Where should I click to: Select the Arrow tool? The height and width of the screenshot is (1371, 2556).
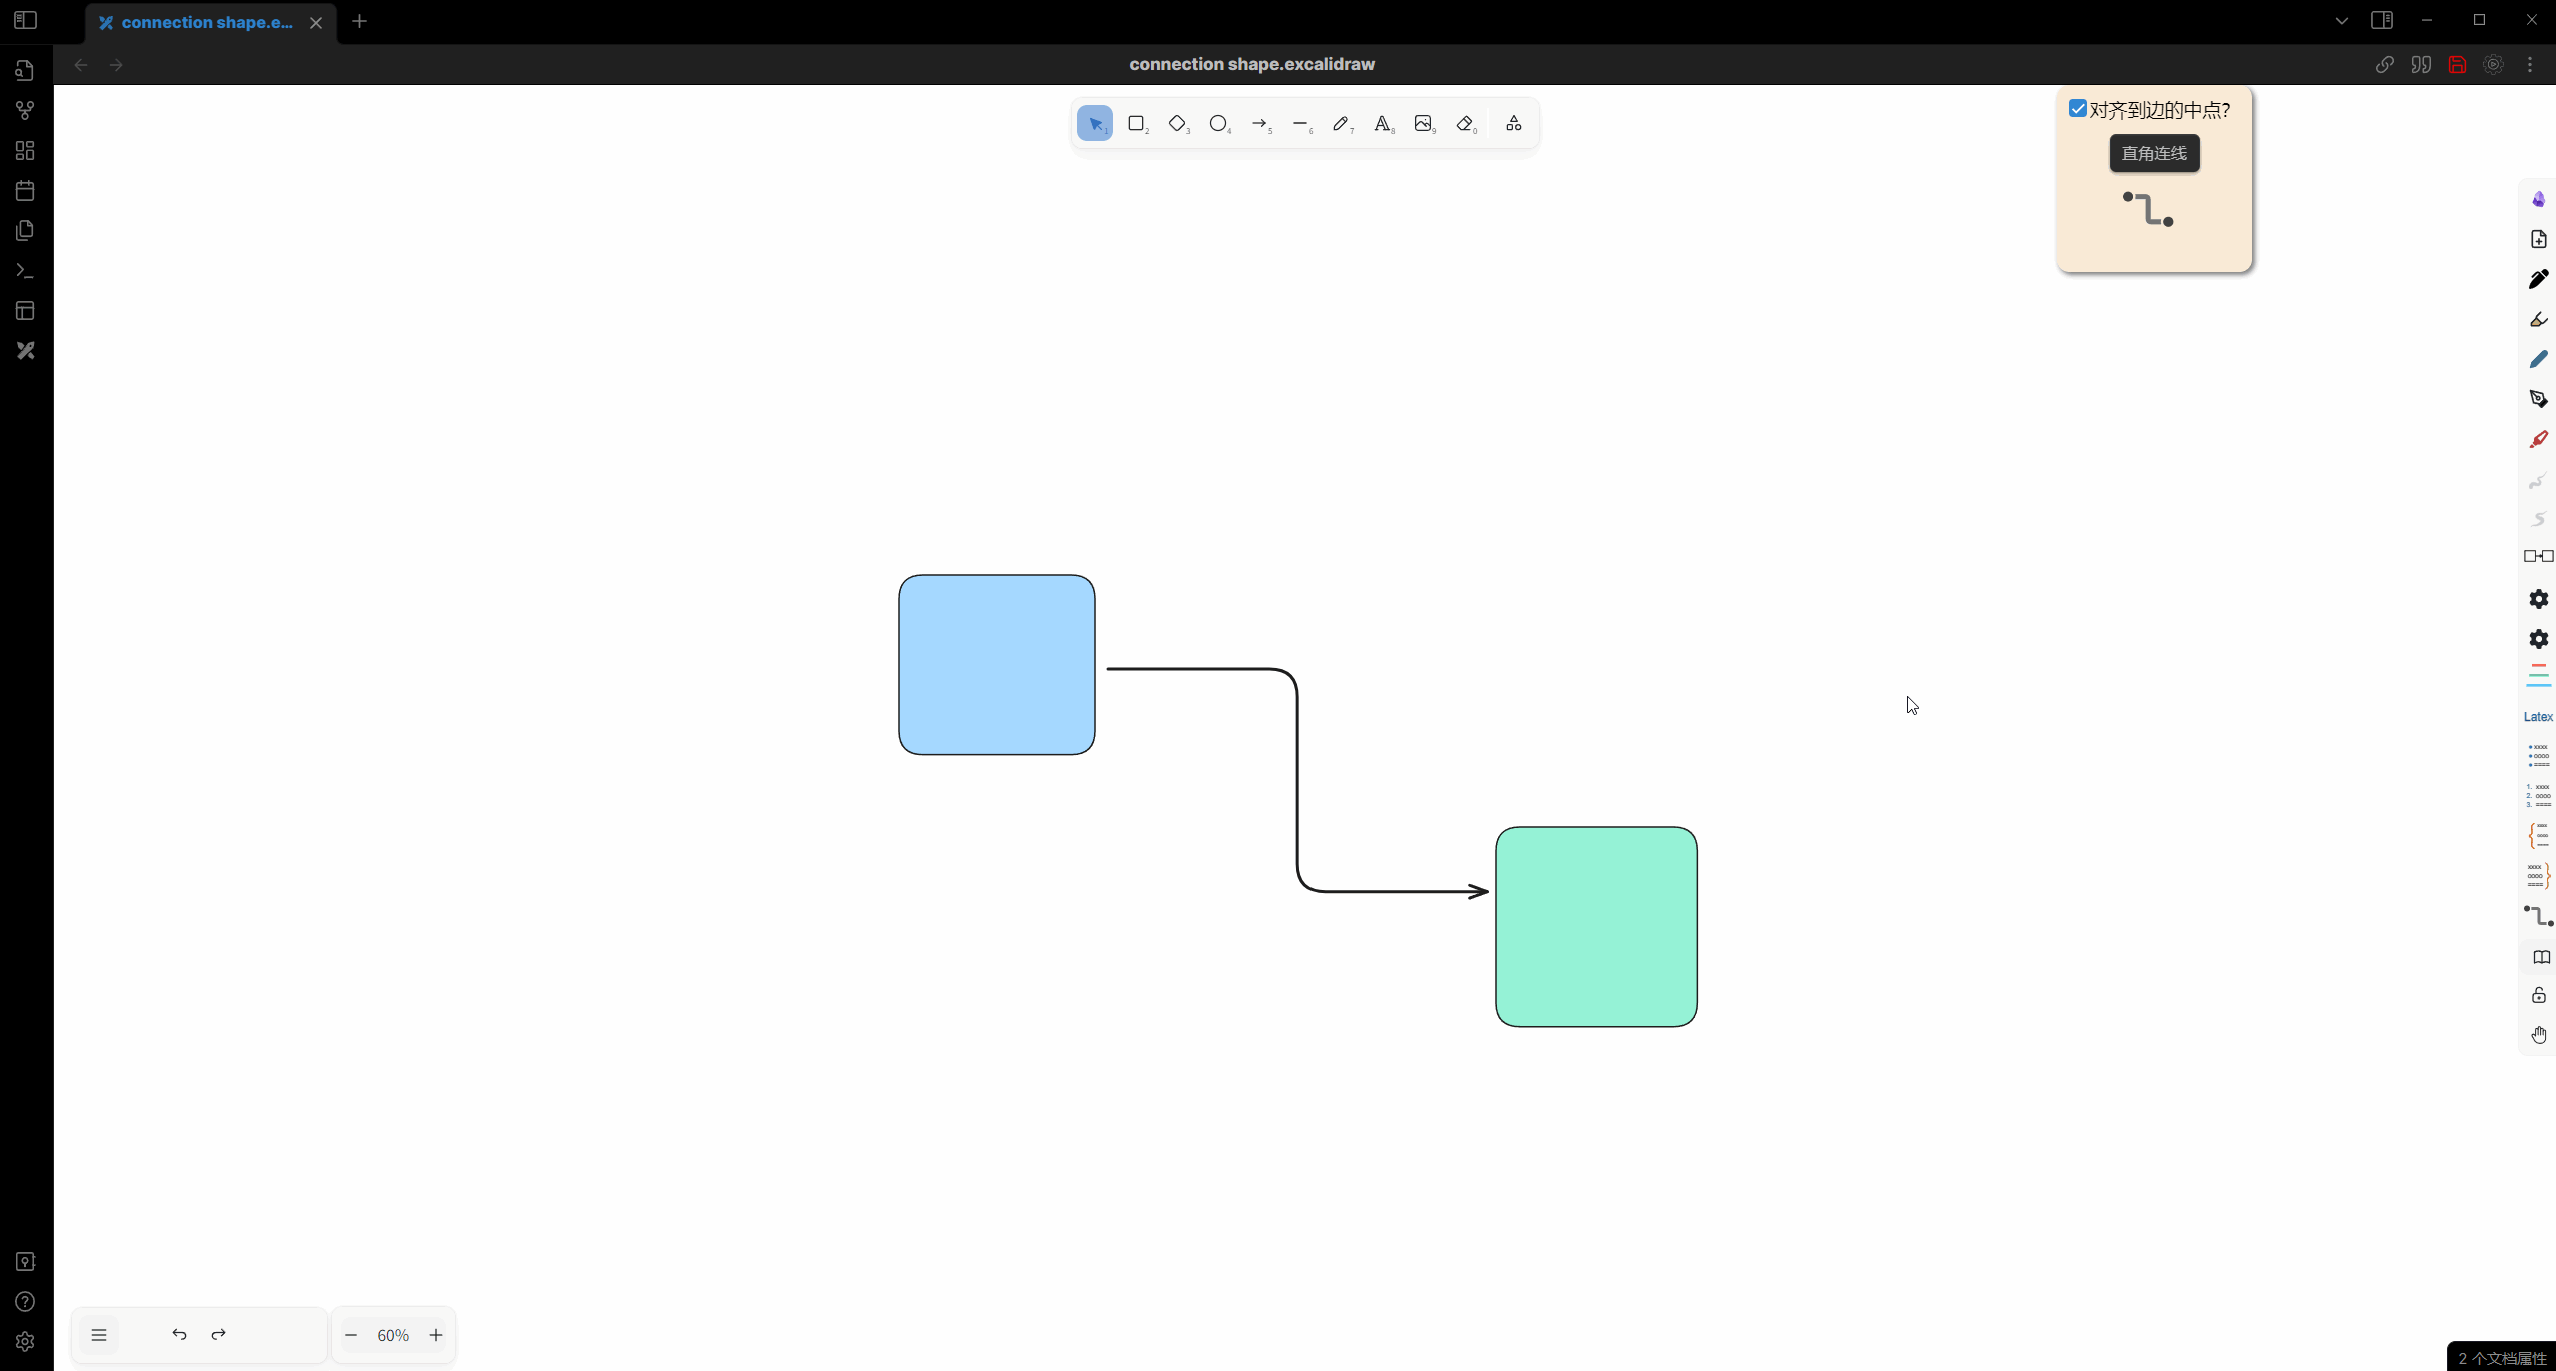(1259, 124)
